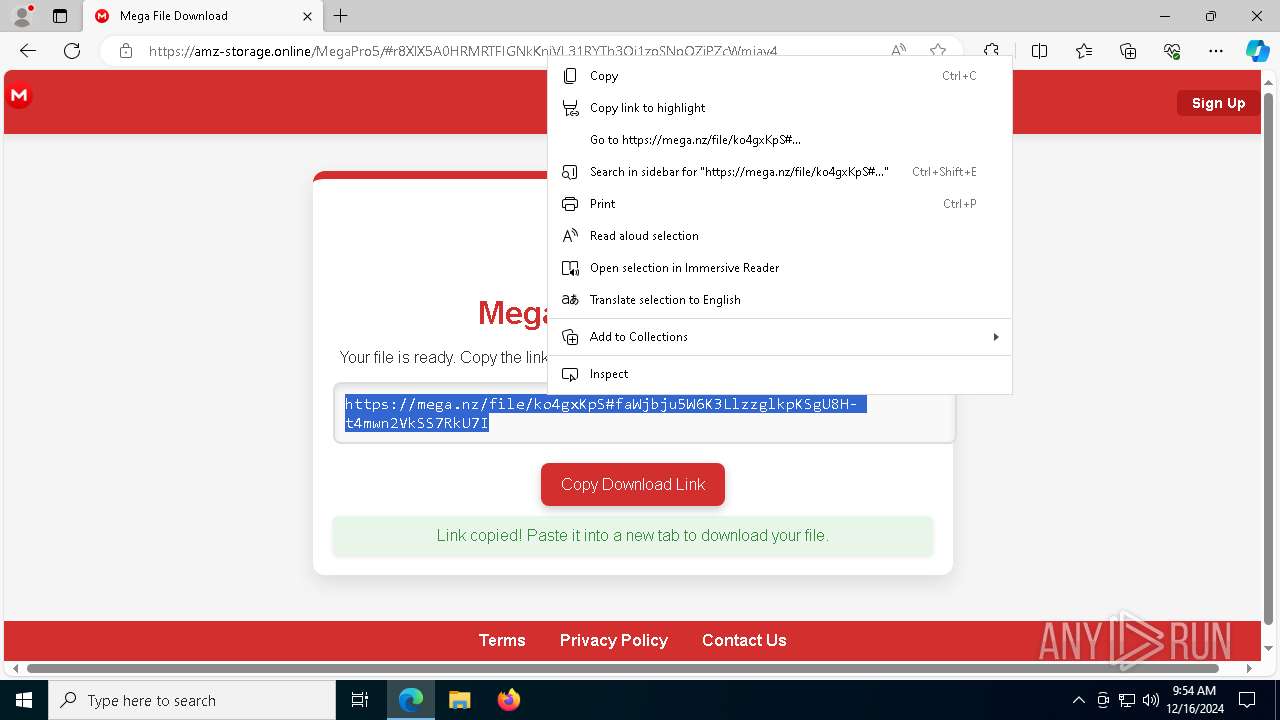Click the volume speaker tray icon
Screen dimensions: 1280x720
(x=1150, y=700)
